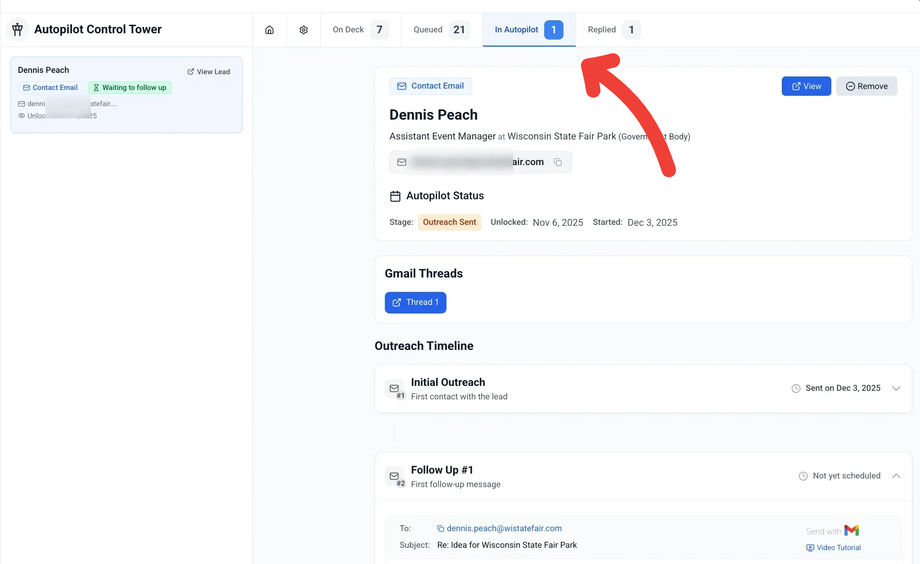Open the settings gear tab

tap(304, 30)
